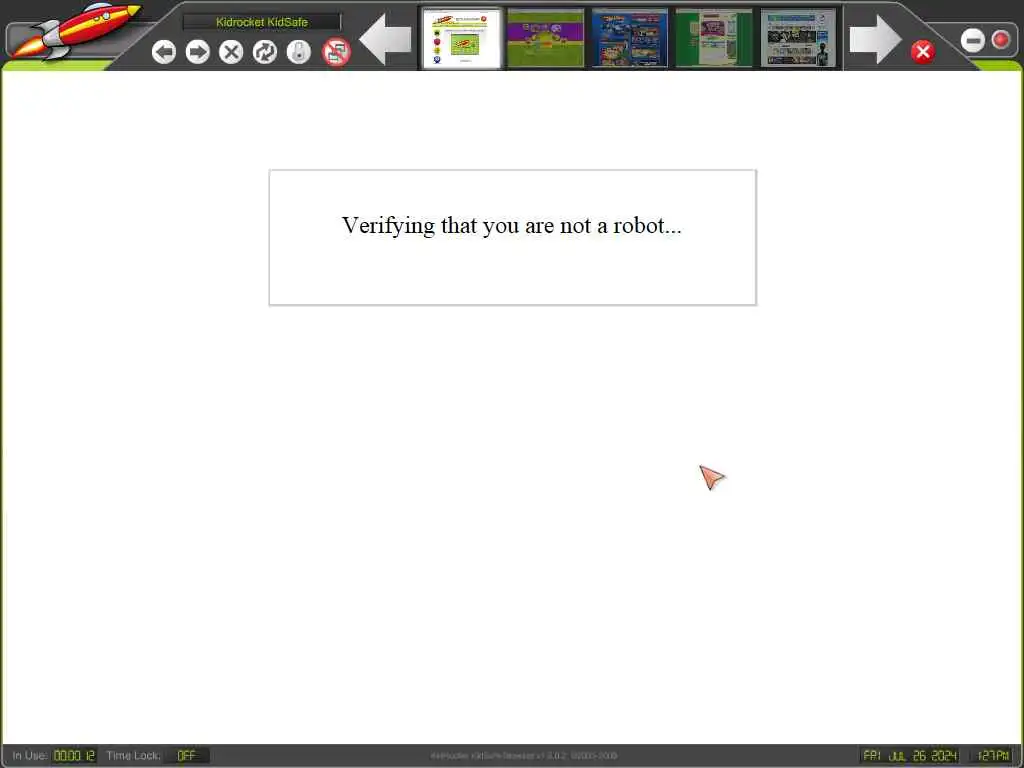1024x768 pixels.
Task: Toggle the Time Lock OFF indicator
Action: click(187, 756)
